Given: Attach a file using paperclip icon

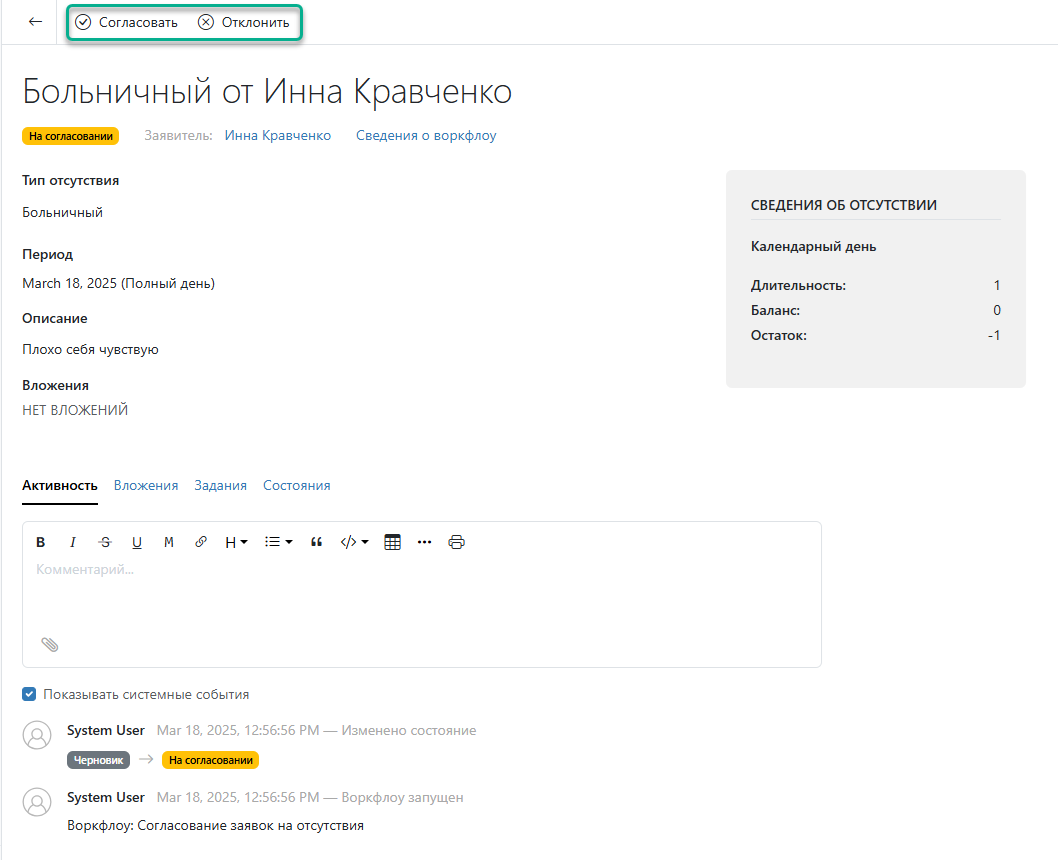Looking at the screenshot, I should click(50, 644).
